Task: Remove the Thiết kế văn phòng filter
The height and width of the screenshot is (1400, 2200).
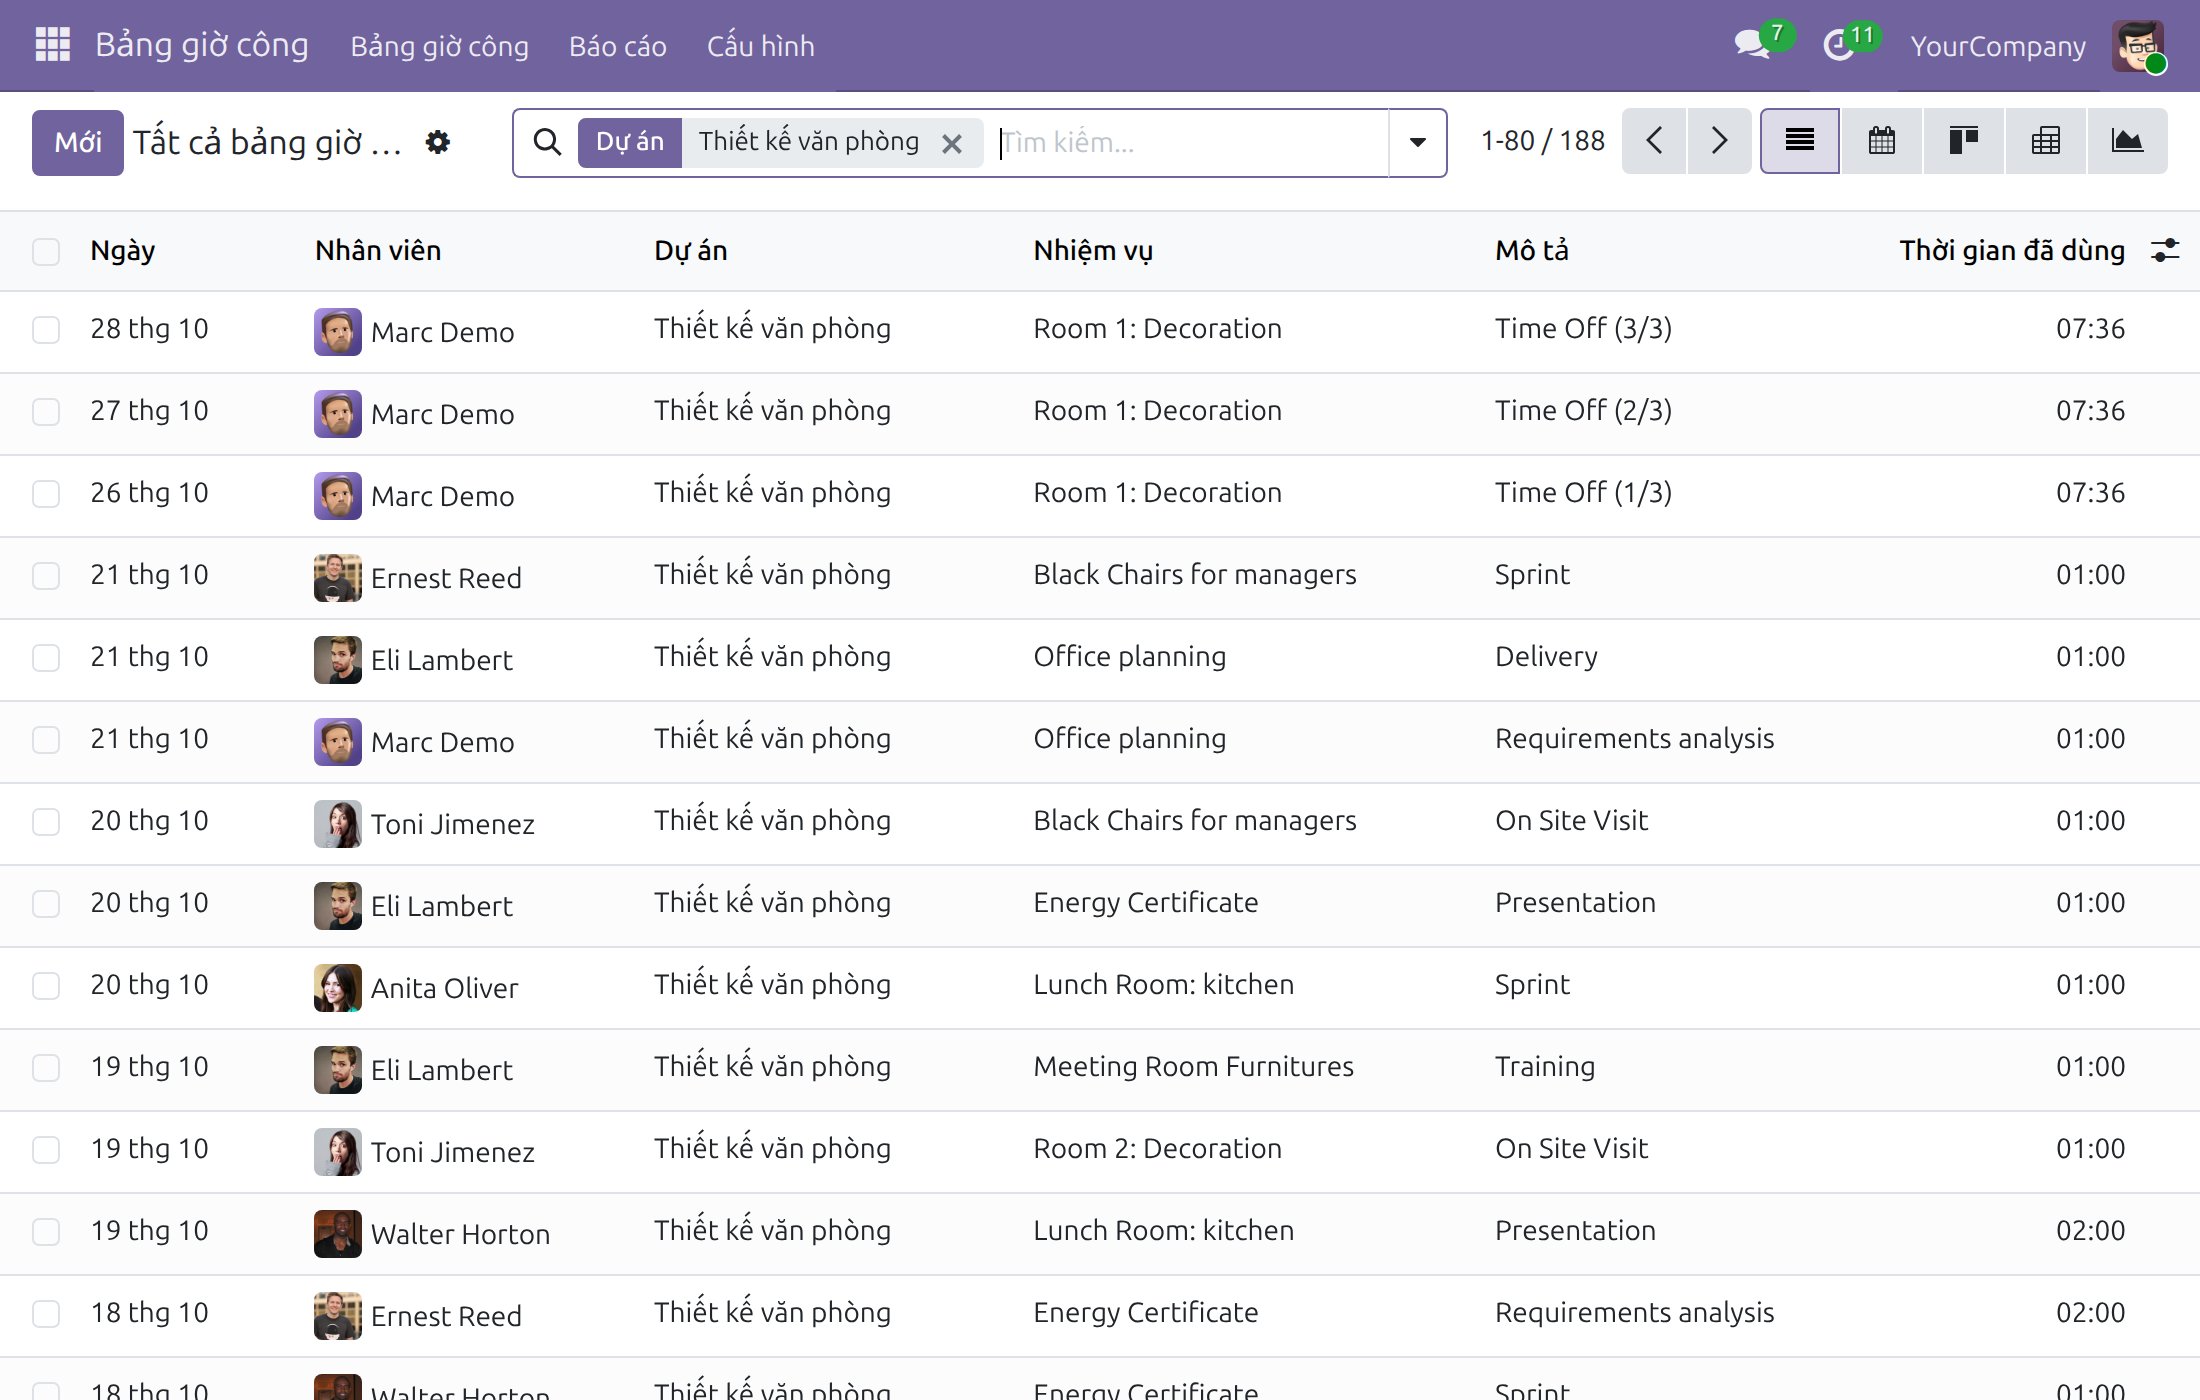Action: pyautogui.click(x=952, y=143)
